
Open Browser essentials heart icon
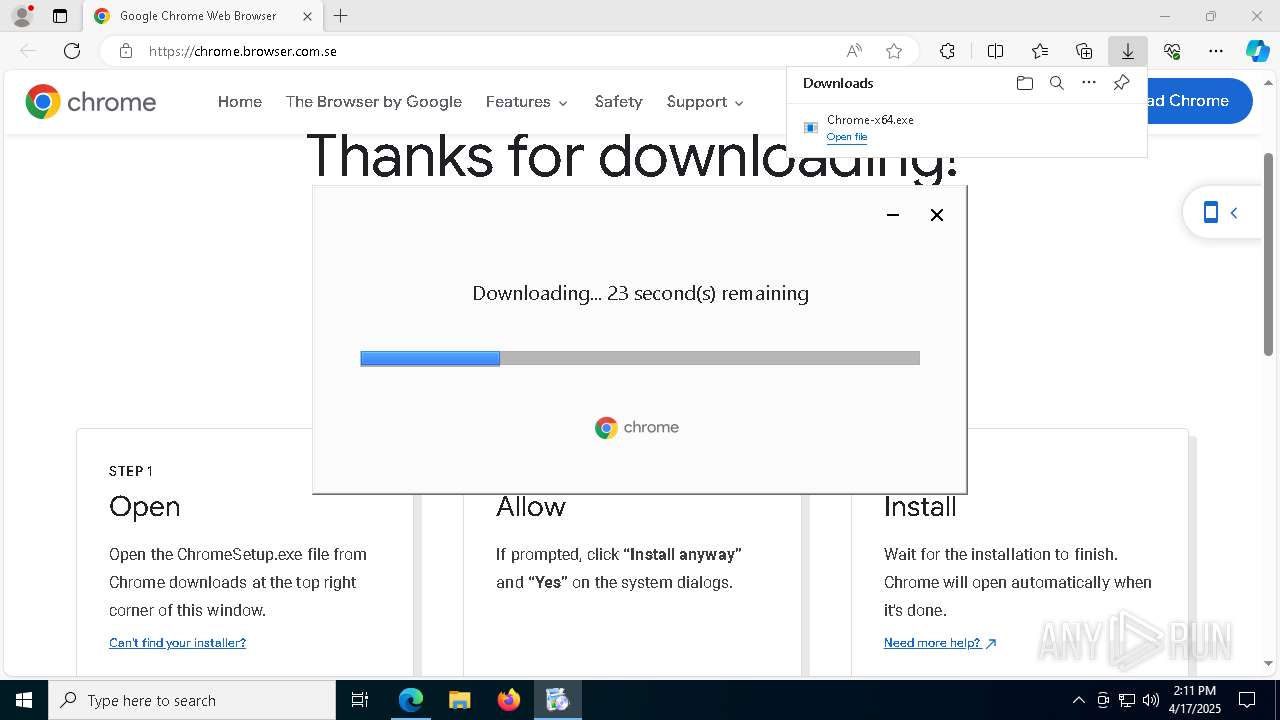[1172, 51]
